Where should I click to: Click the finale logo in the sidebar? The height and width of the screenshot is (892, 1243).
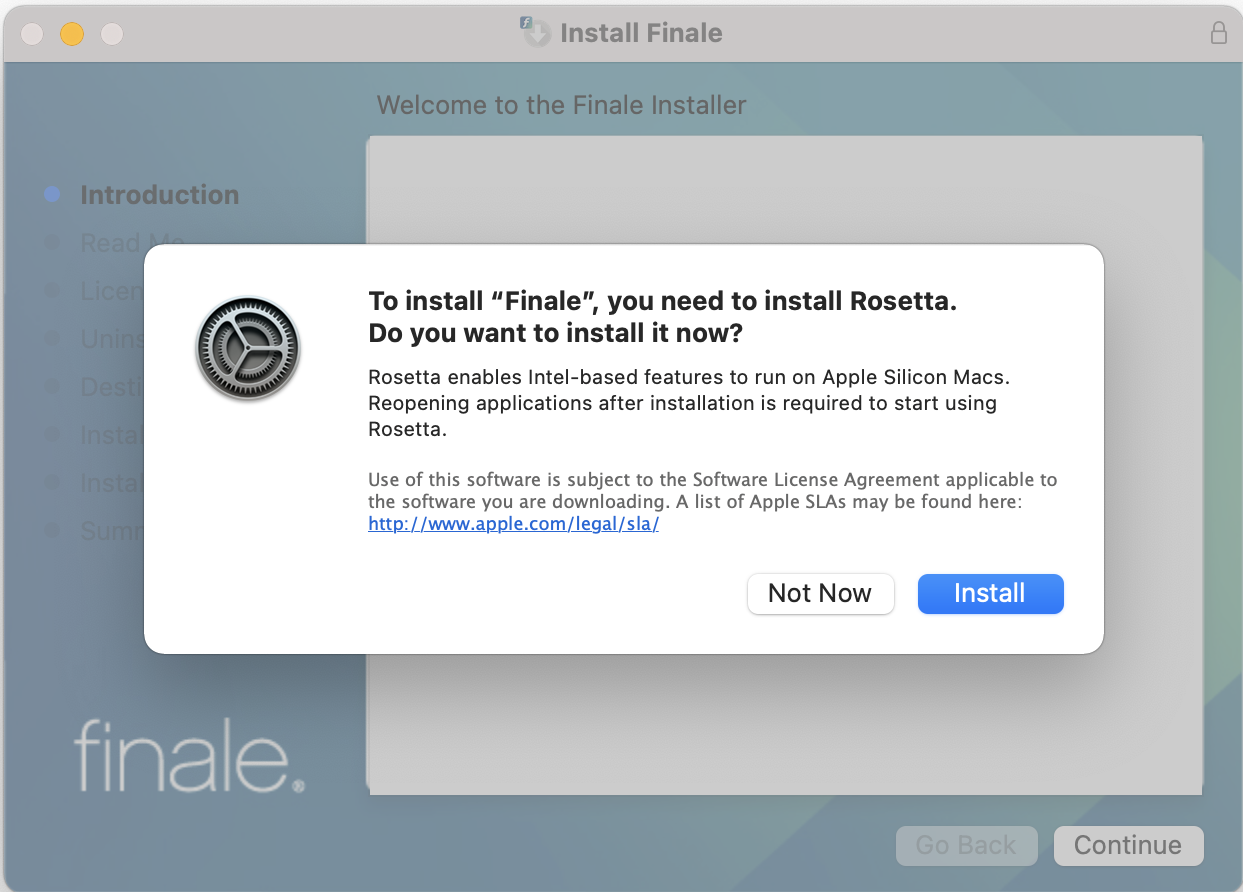click(x=189, y=754)
